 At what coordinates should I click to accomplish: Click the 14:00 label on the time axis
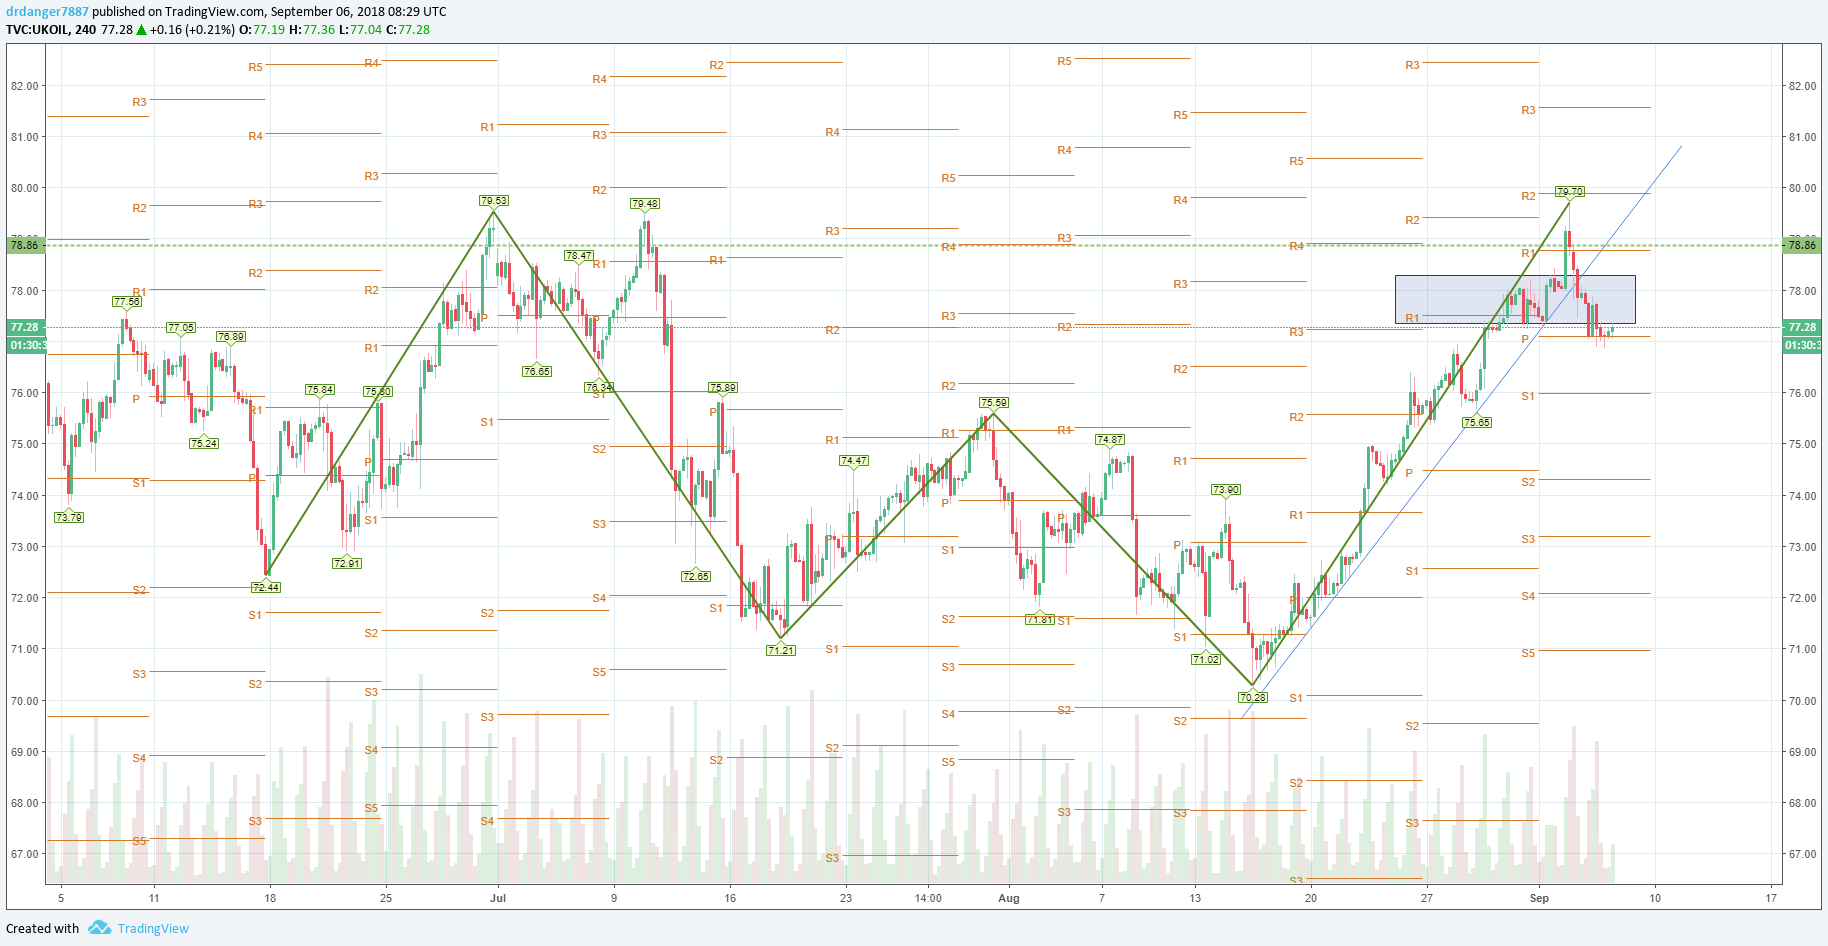[x=928, y=898]
